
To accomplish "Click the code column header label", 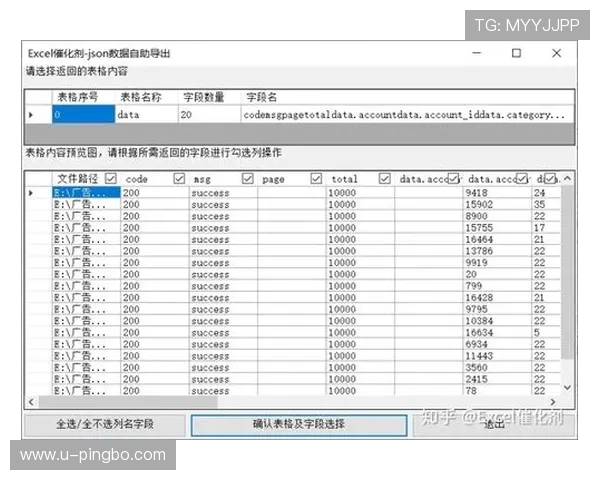I will [137, 179].
